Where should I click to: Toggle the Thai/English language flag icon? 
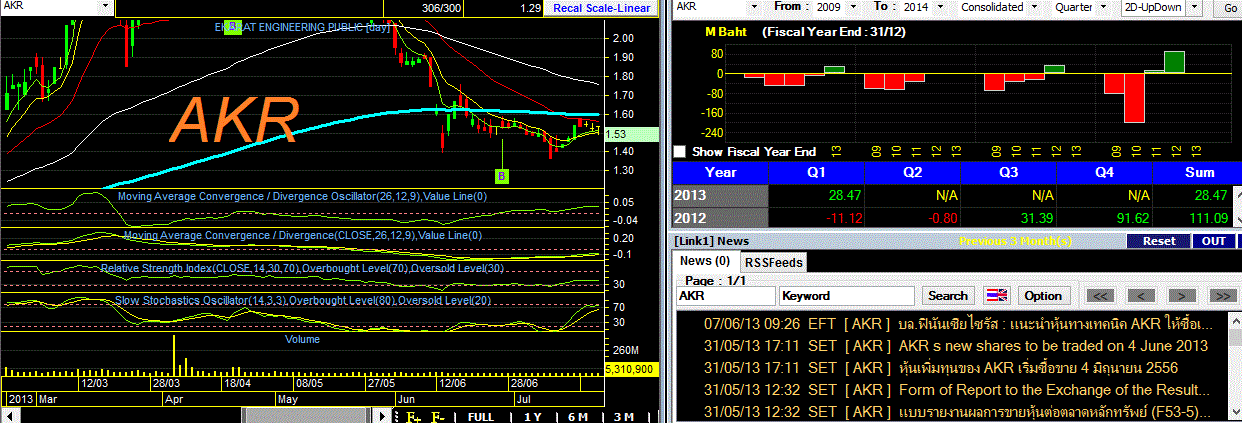(x=997, y=296)
